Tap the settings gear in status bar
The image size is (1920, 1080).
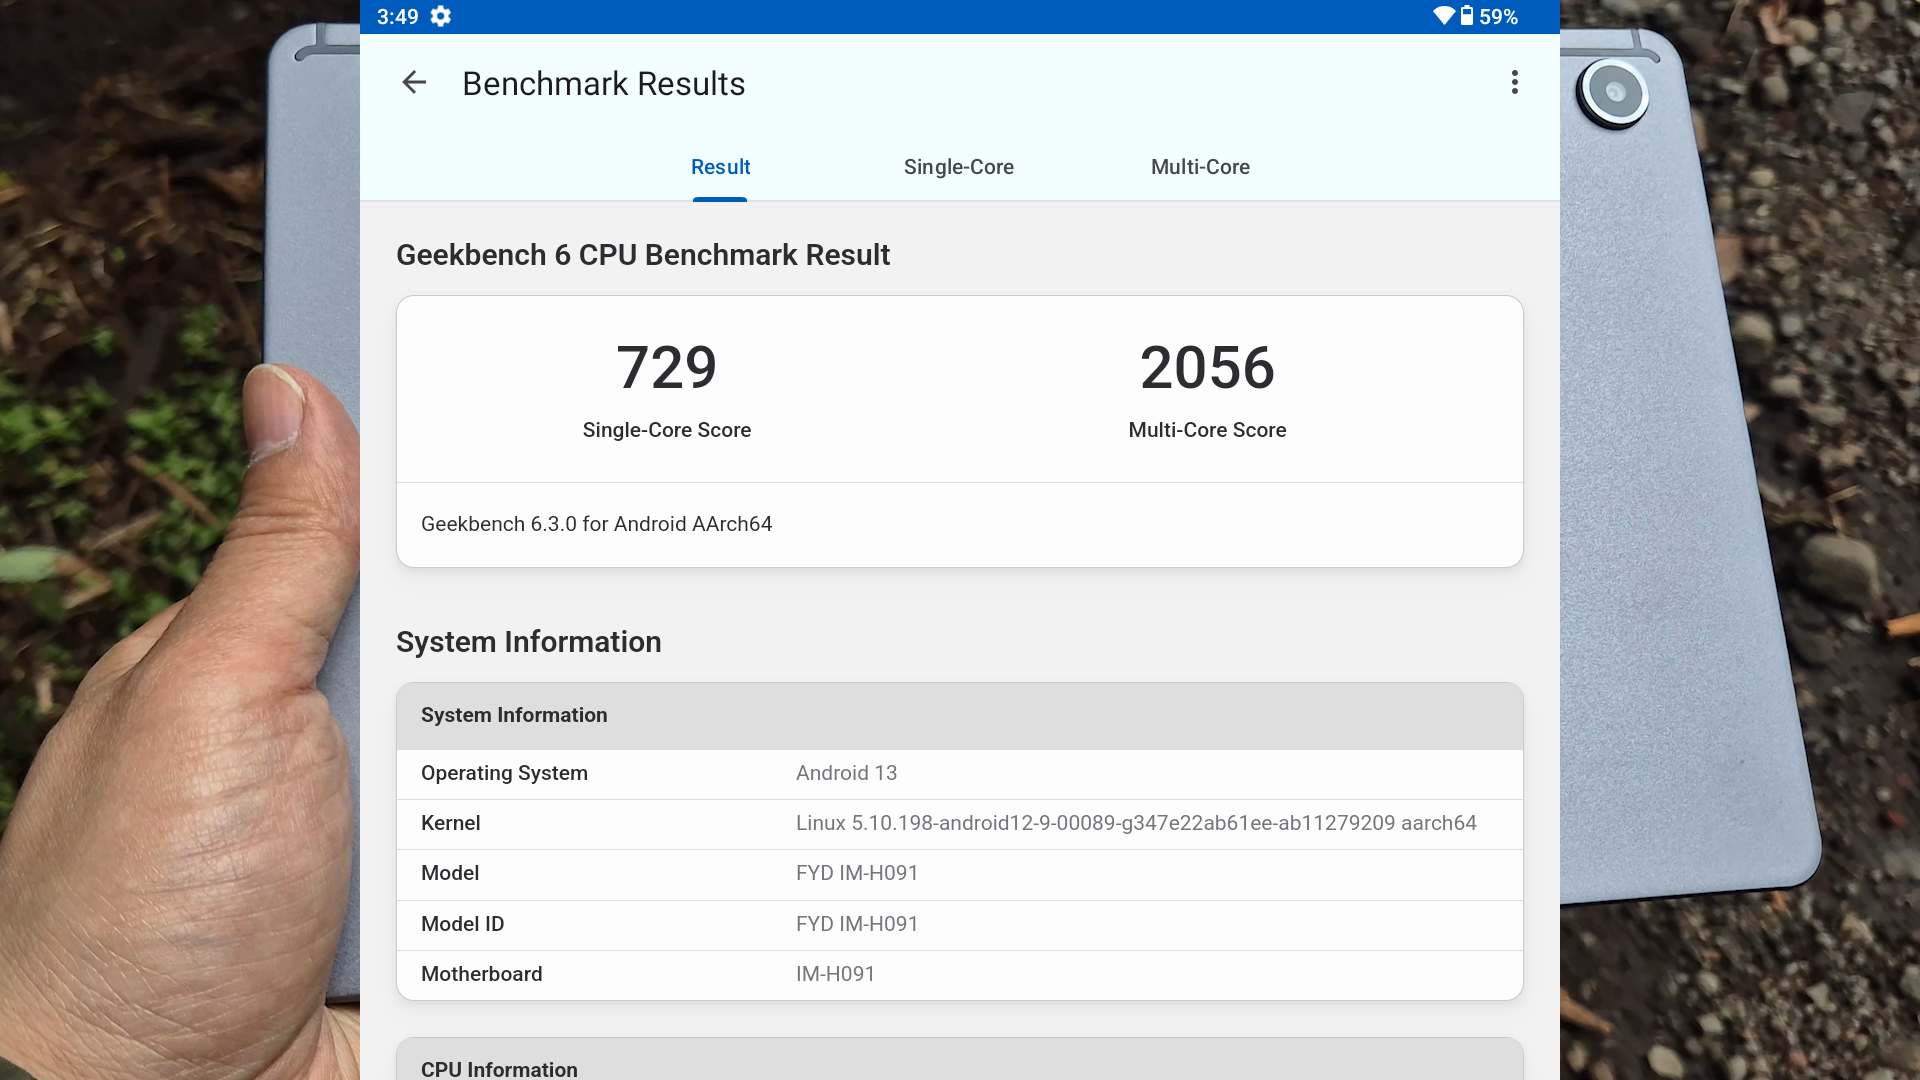coord(441,16)
